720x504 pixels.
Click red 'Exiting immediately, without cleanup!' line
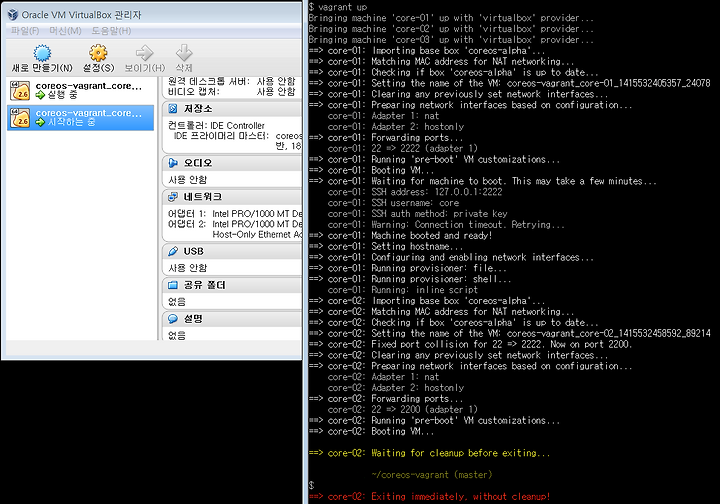429,497
